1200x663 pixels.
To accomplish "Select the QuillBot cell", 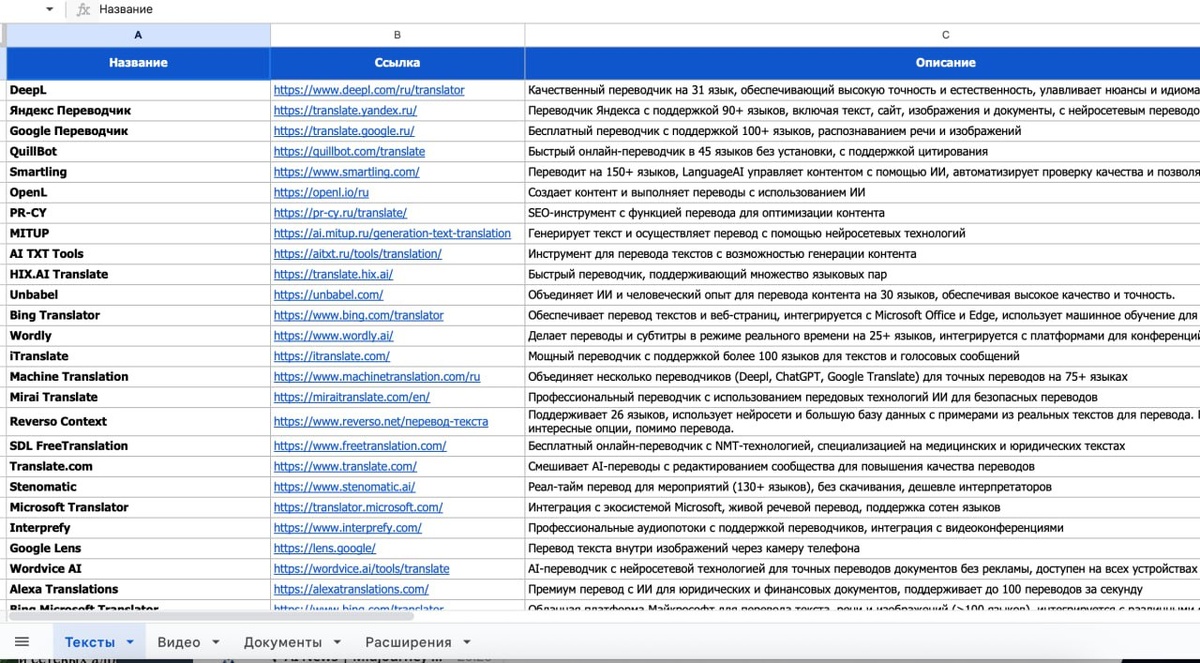I will (x=138, y=151).
